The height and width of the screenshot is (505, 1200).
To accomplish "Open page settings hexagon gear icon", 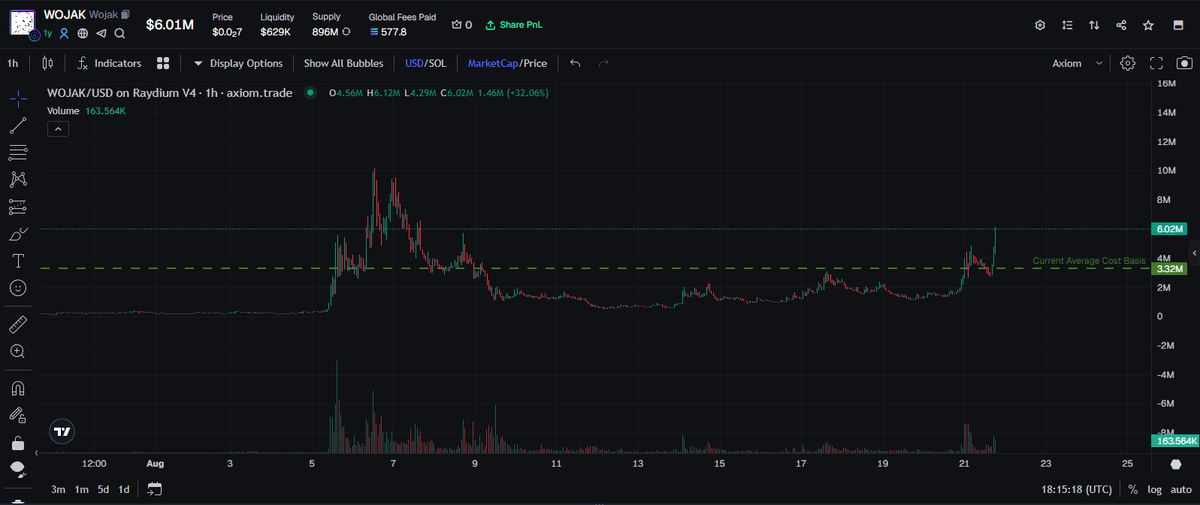I will [x=1040, y=25].
